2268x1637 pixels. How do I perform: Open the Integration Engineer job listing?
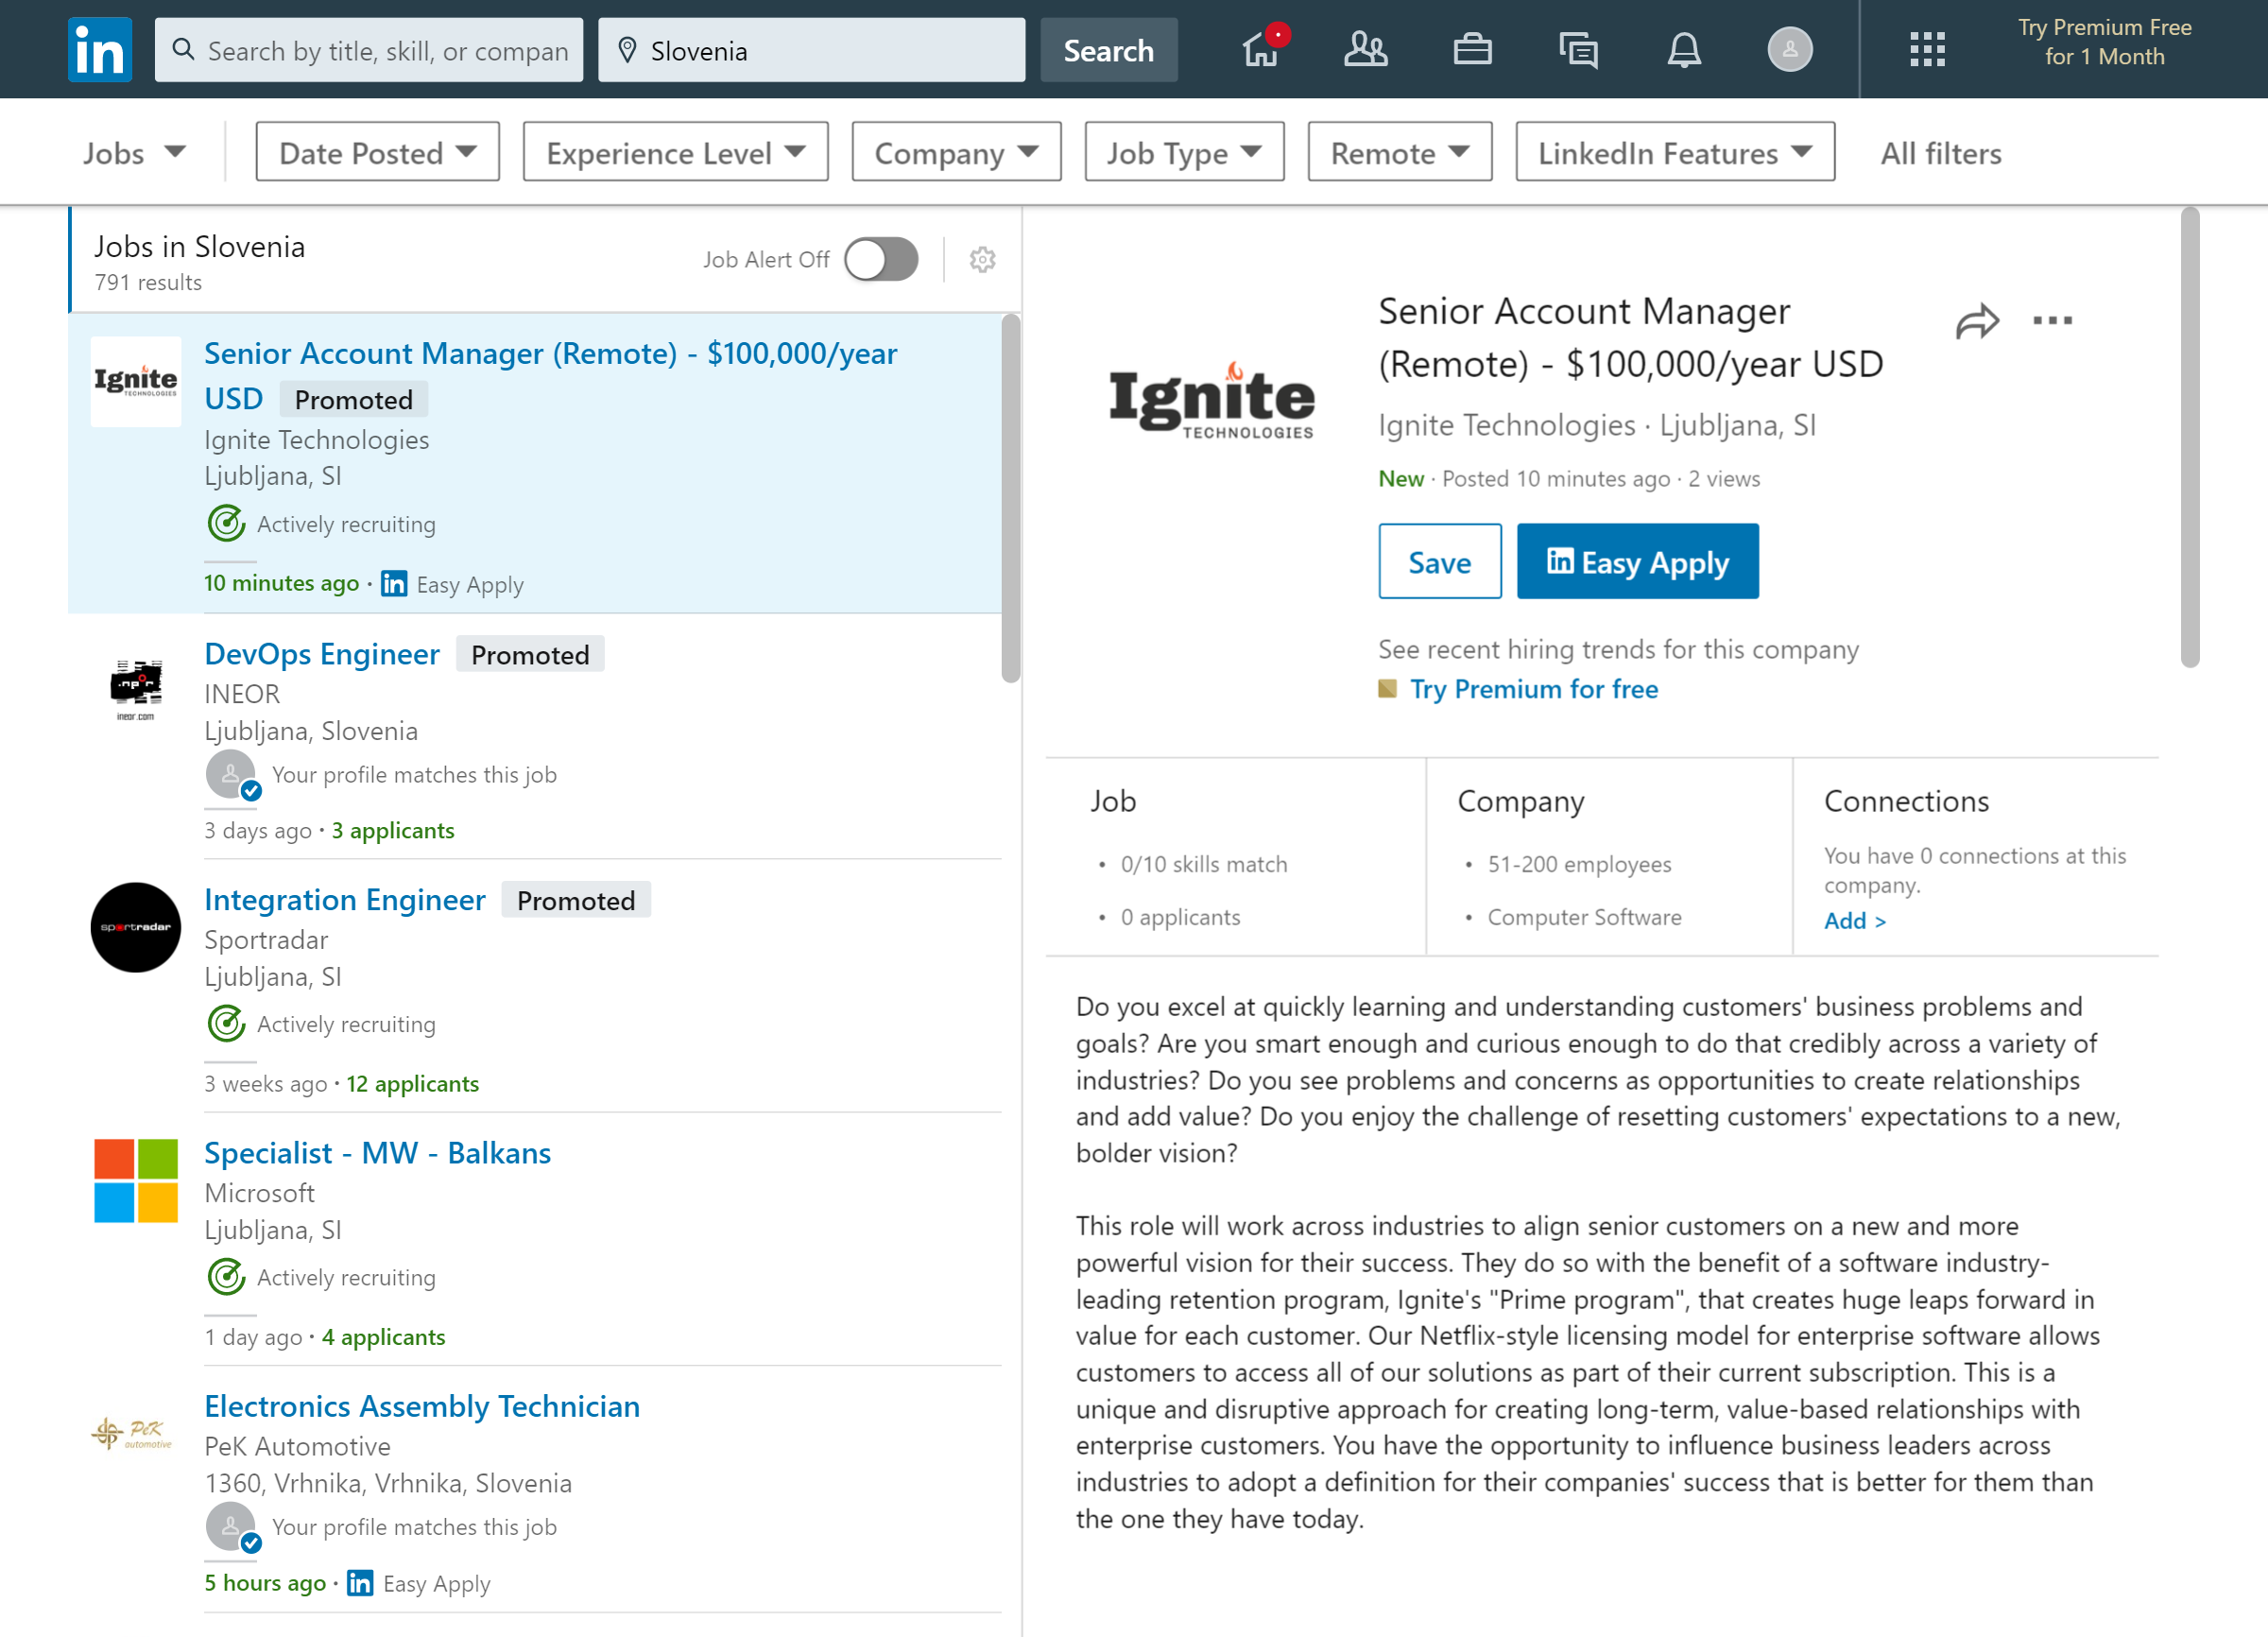point(345,900)
